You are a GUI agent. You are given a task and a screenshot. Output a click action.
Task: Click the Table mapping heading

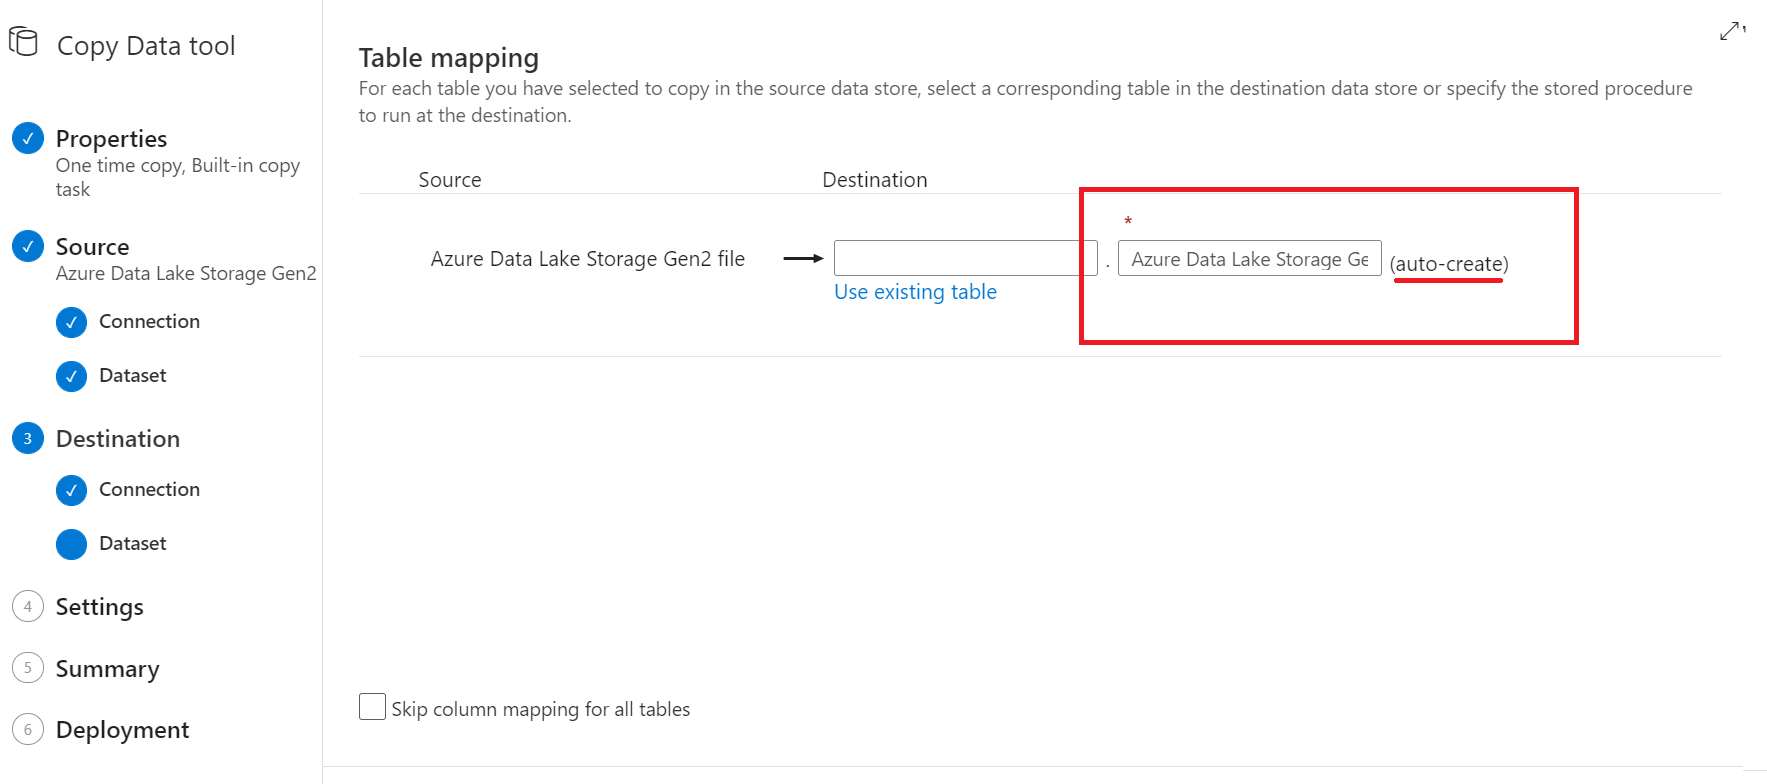[x=449, y=58]
